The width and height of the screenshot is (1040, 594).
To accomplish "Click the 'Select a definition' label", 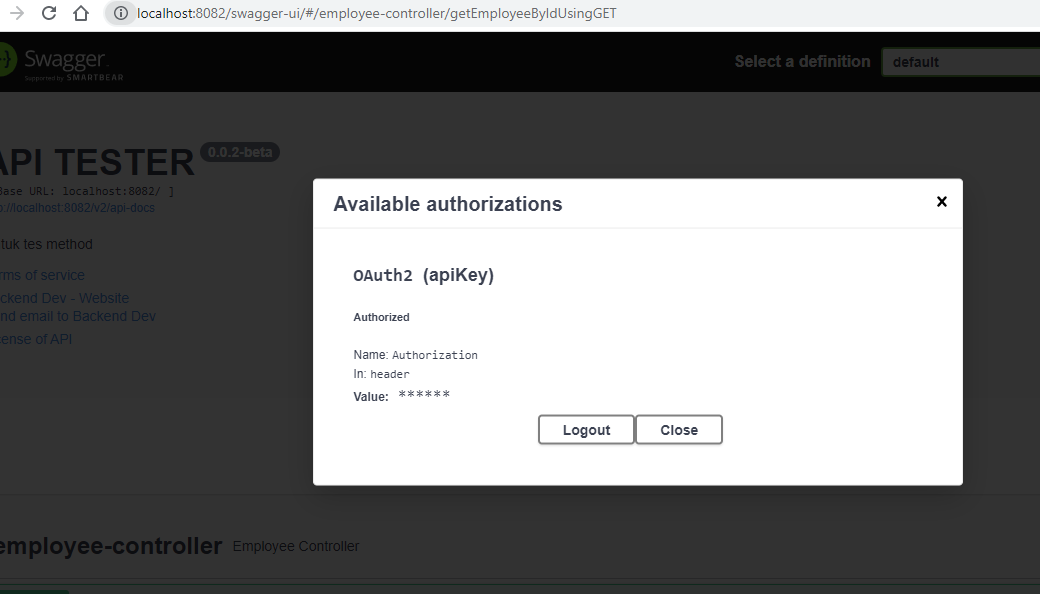I will pos(803,62).
